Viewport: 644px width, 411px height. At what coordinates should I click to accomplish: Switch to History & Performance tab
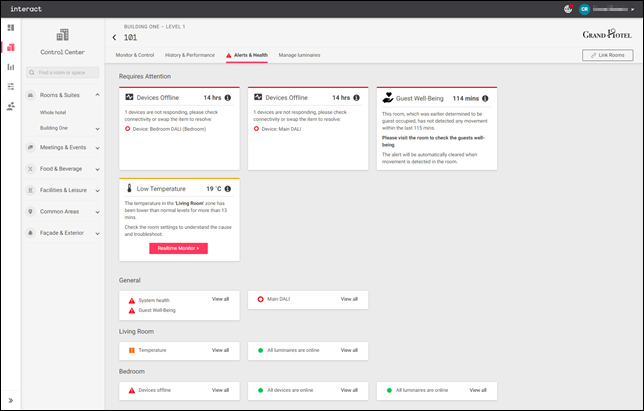(x=190, y=55)
